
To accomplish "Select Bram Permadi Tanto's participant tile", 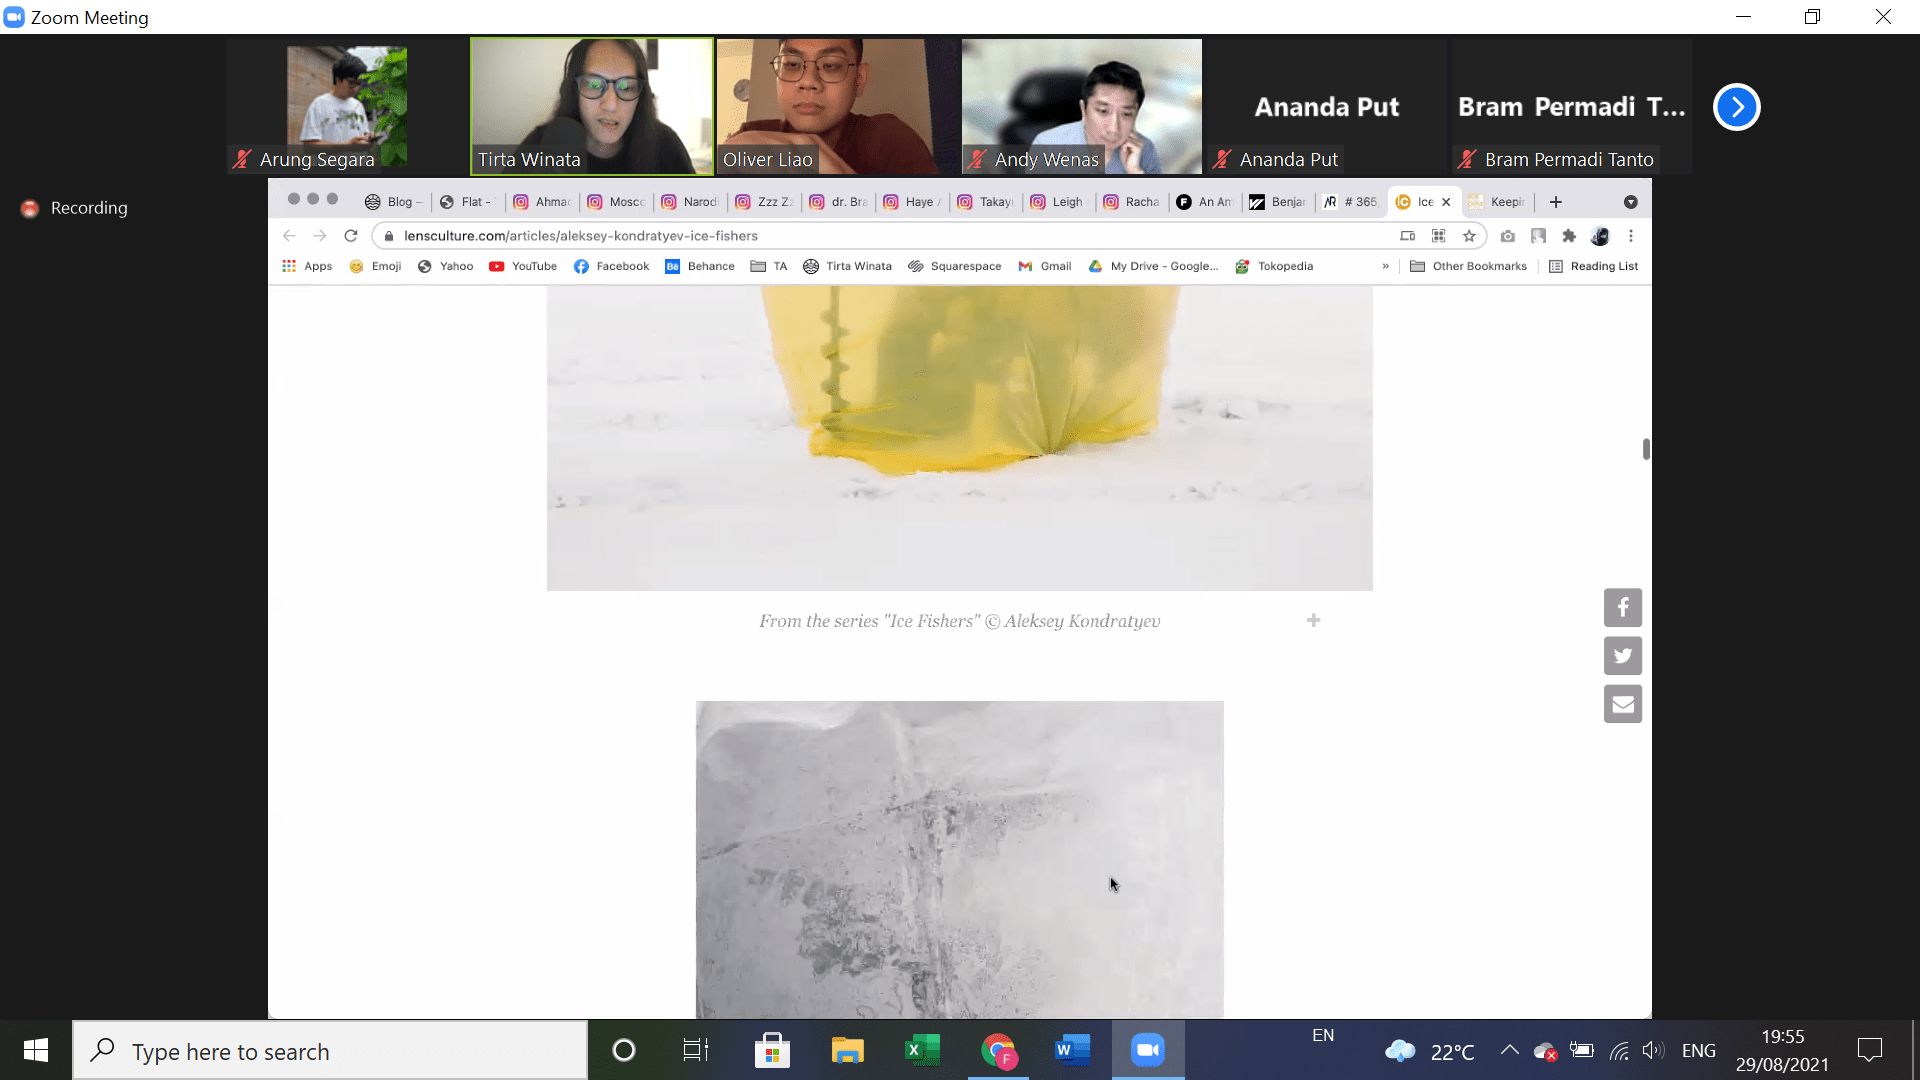I will coord(1572,106).
